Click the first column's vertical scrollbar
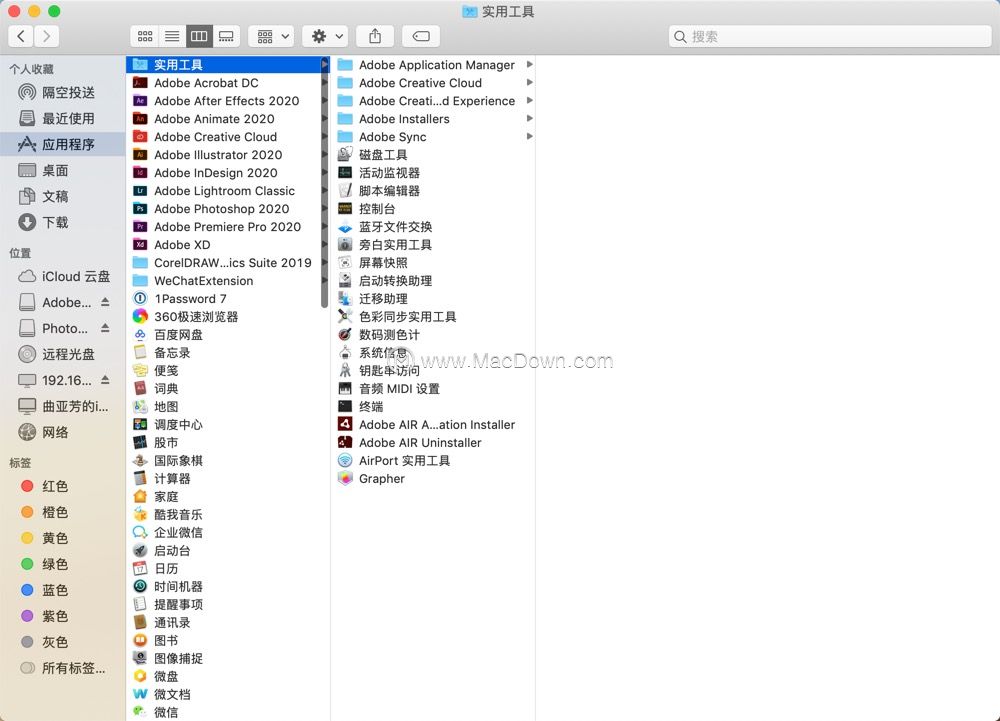 [324, 182]
